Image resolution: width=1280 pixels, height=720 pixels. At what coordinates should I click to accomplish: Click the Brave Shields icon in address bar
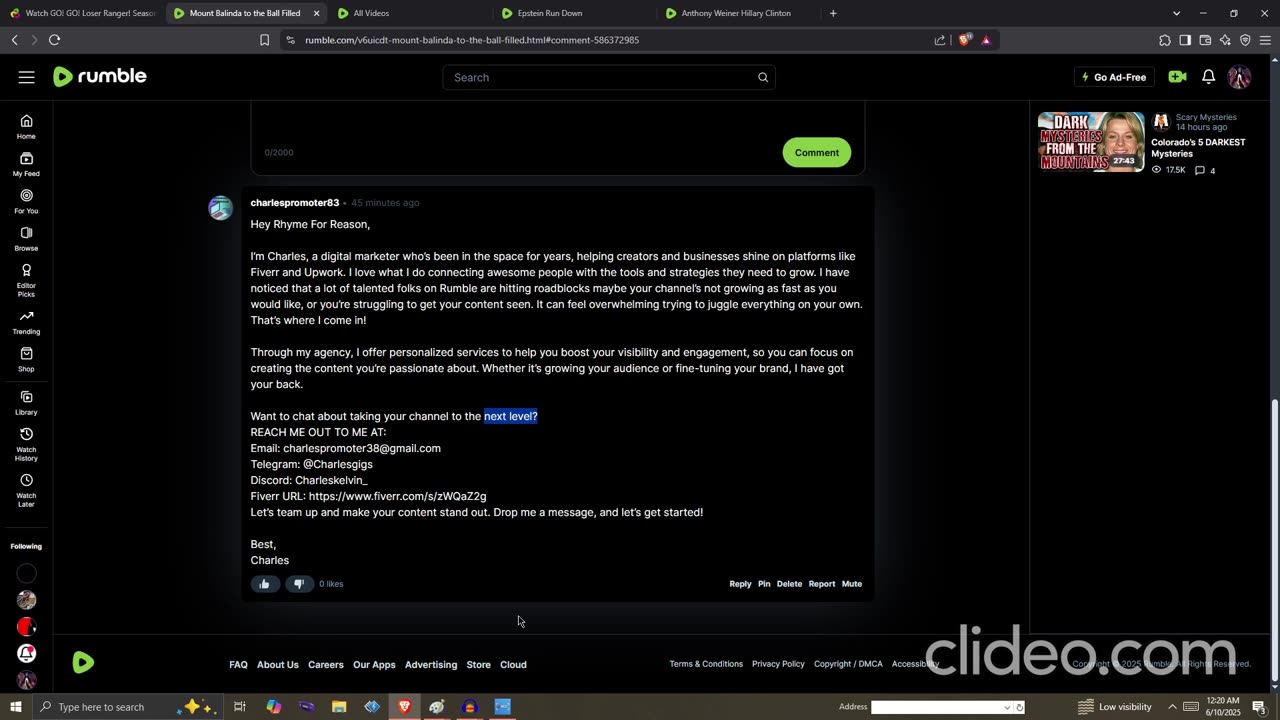pyautogui.click(x=964, y=40)
